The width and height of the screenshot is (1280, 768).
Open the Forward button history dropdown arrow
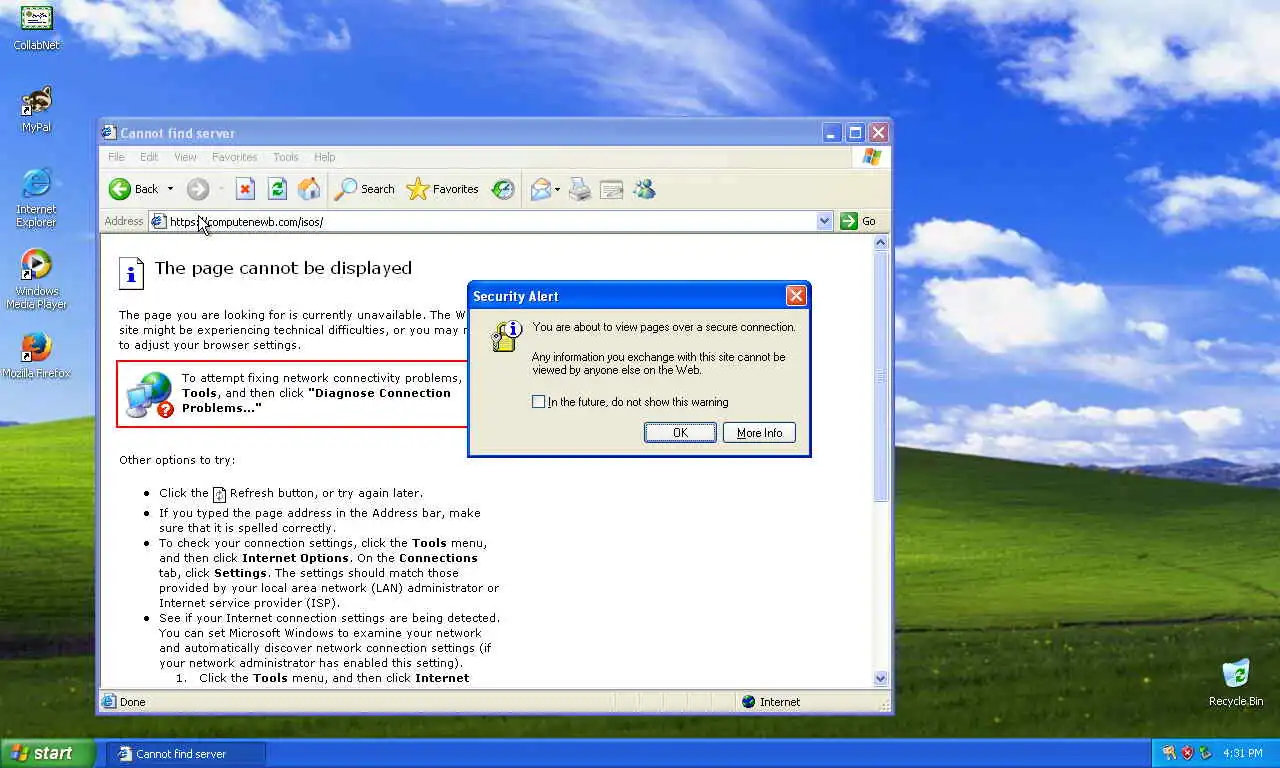tap(220, 189)
